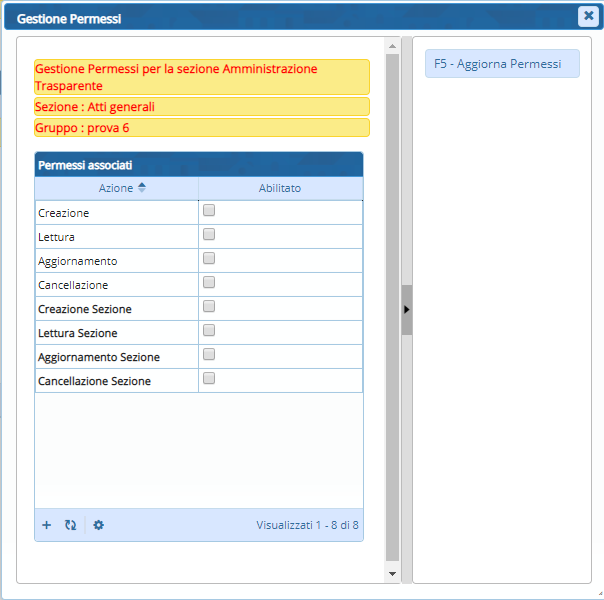
Task: Click the Abilitato column header
Action: pyautogui.click(x=280, y=188)
